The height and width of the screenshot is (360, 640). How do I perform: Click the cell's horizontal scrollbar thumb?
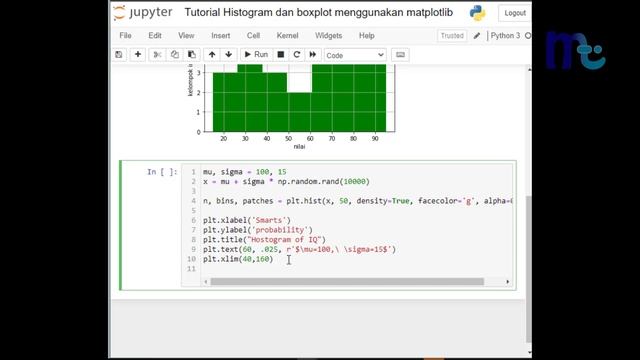[x=347, y=282]
